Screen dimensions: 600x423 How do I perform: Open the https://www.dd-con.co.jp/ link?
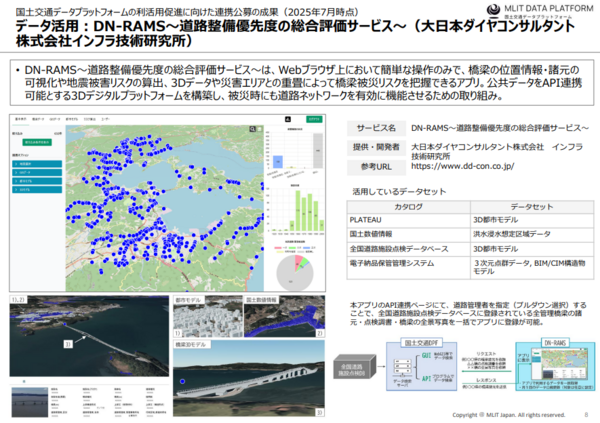[x=462, y=166]
